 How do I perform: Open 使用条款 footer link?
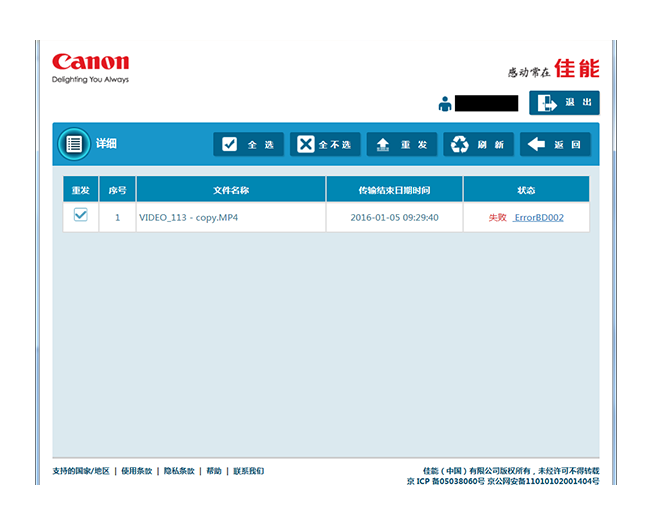coord(136,471)
